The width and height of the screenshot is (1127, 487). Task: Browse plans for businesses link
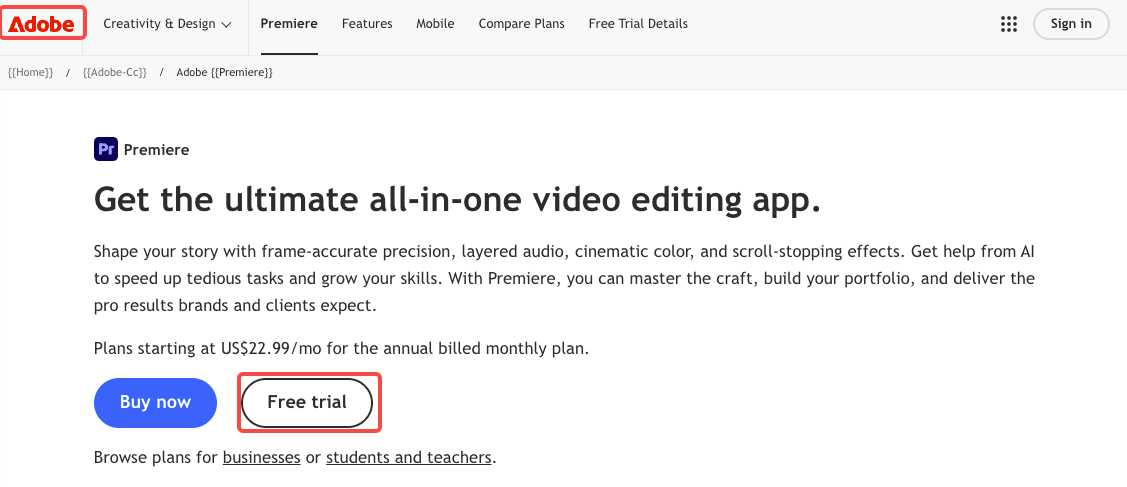point(262,458)
